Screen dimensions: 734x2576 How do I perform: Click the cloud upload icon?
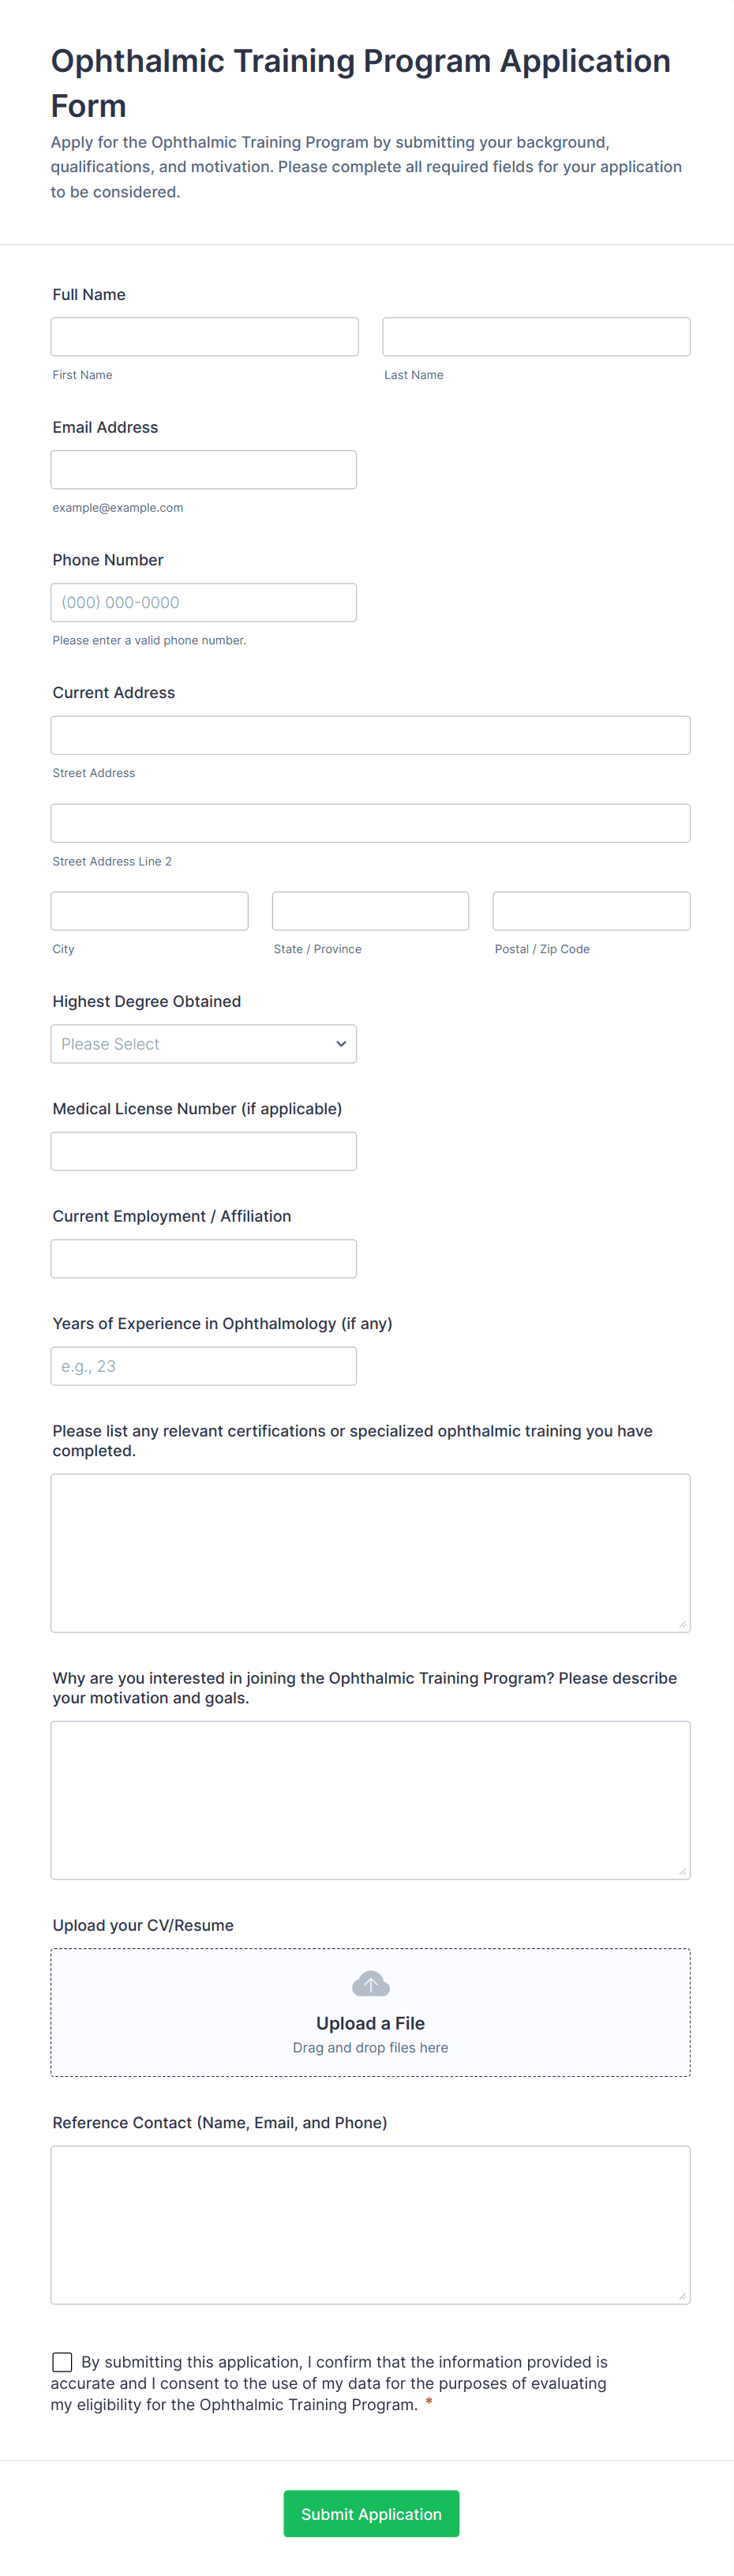(x=370, y=1983)
